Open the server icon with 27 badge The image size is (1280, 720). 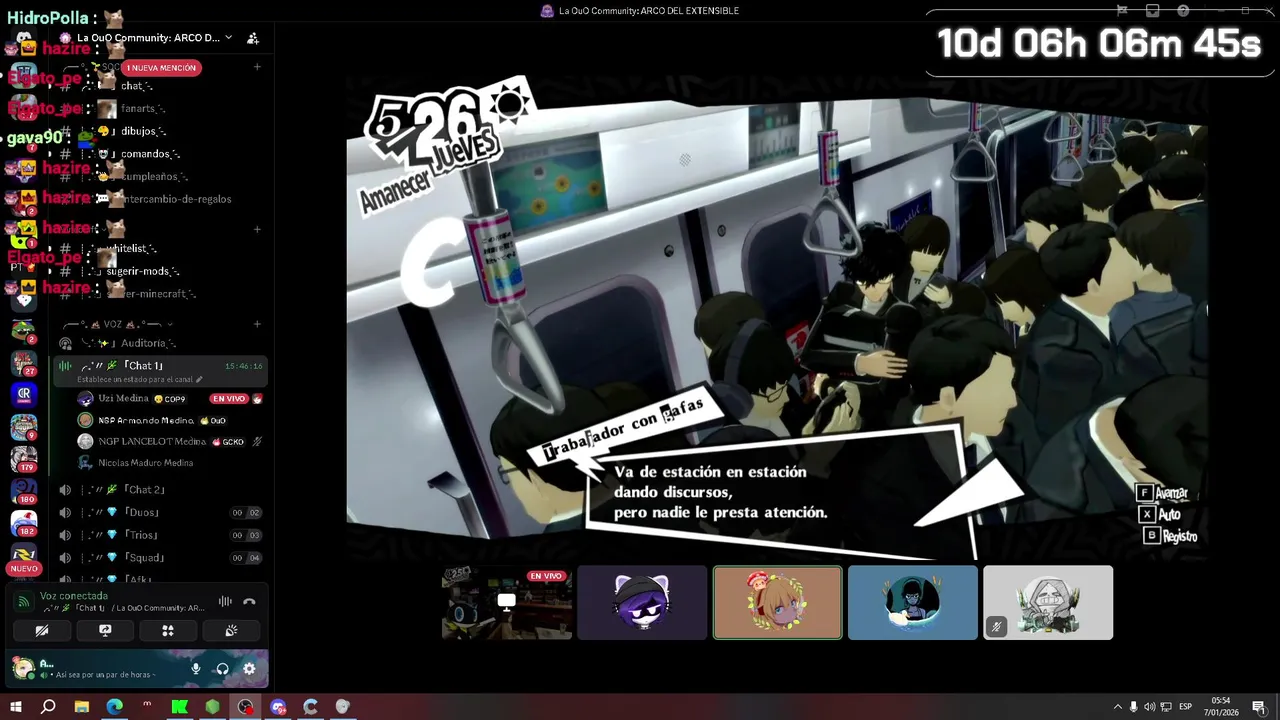click(x=24, y=363)
